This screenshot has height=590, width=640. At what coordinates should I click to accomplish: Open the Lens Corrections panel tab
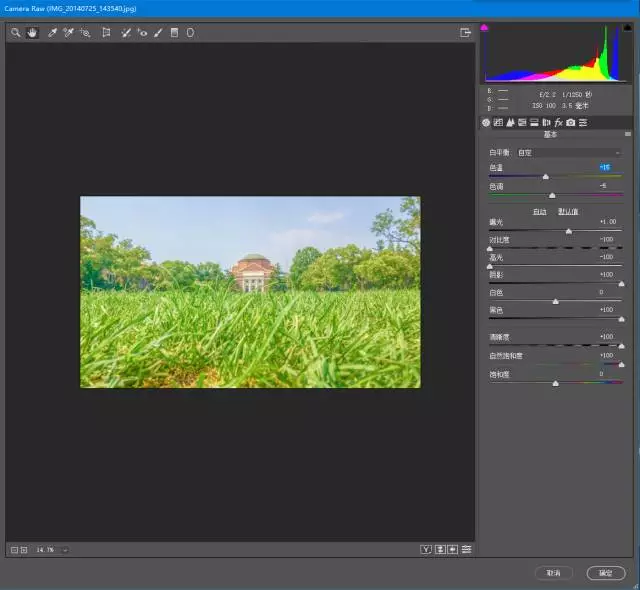547,122
